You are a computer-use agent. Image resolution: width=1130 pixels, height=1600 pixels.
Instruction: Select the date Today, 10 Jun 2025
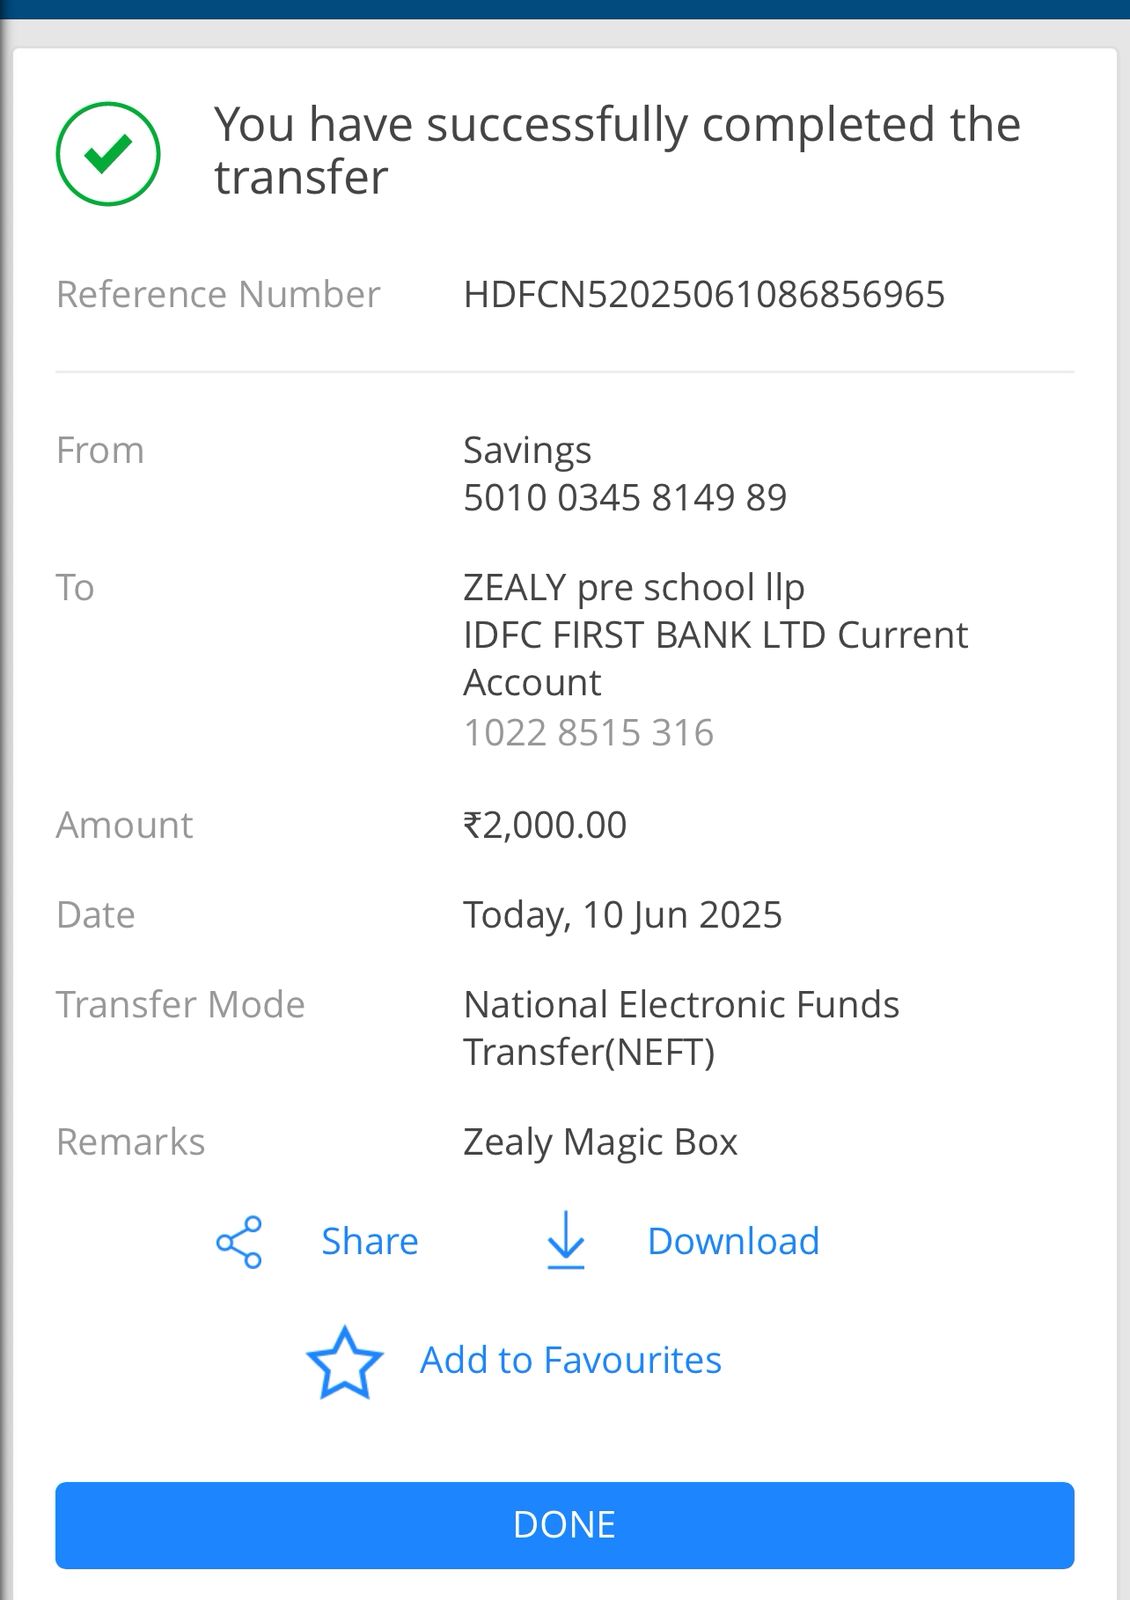tap(622, 915)
